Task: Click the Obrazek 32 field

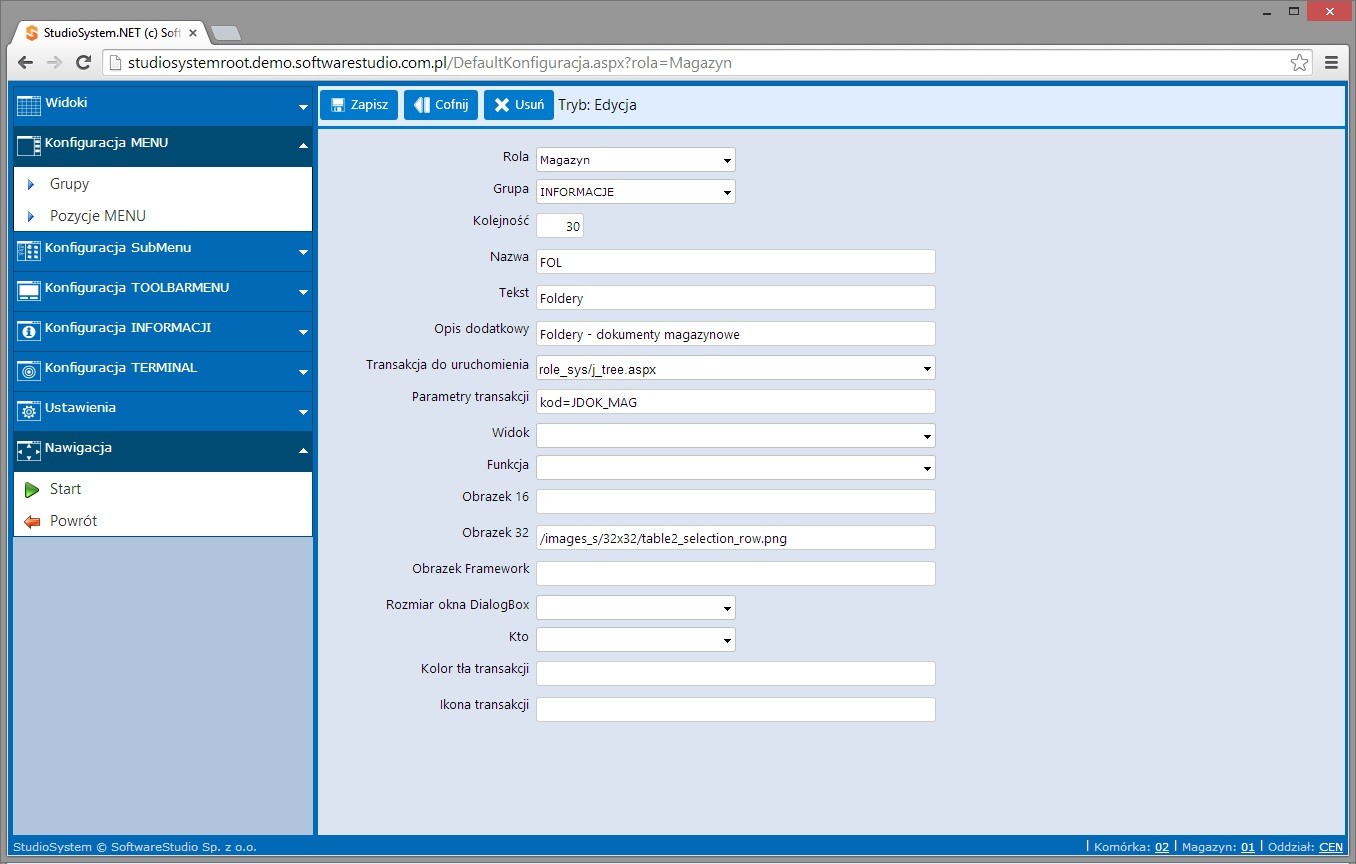Action: (736, 538)
